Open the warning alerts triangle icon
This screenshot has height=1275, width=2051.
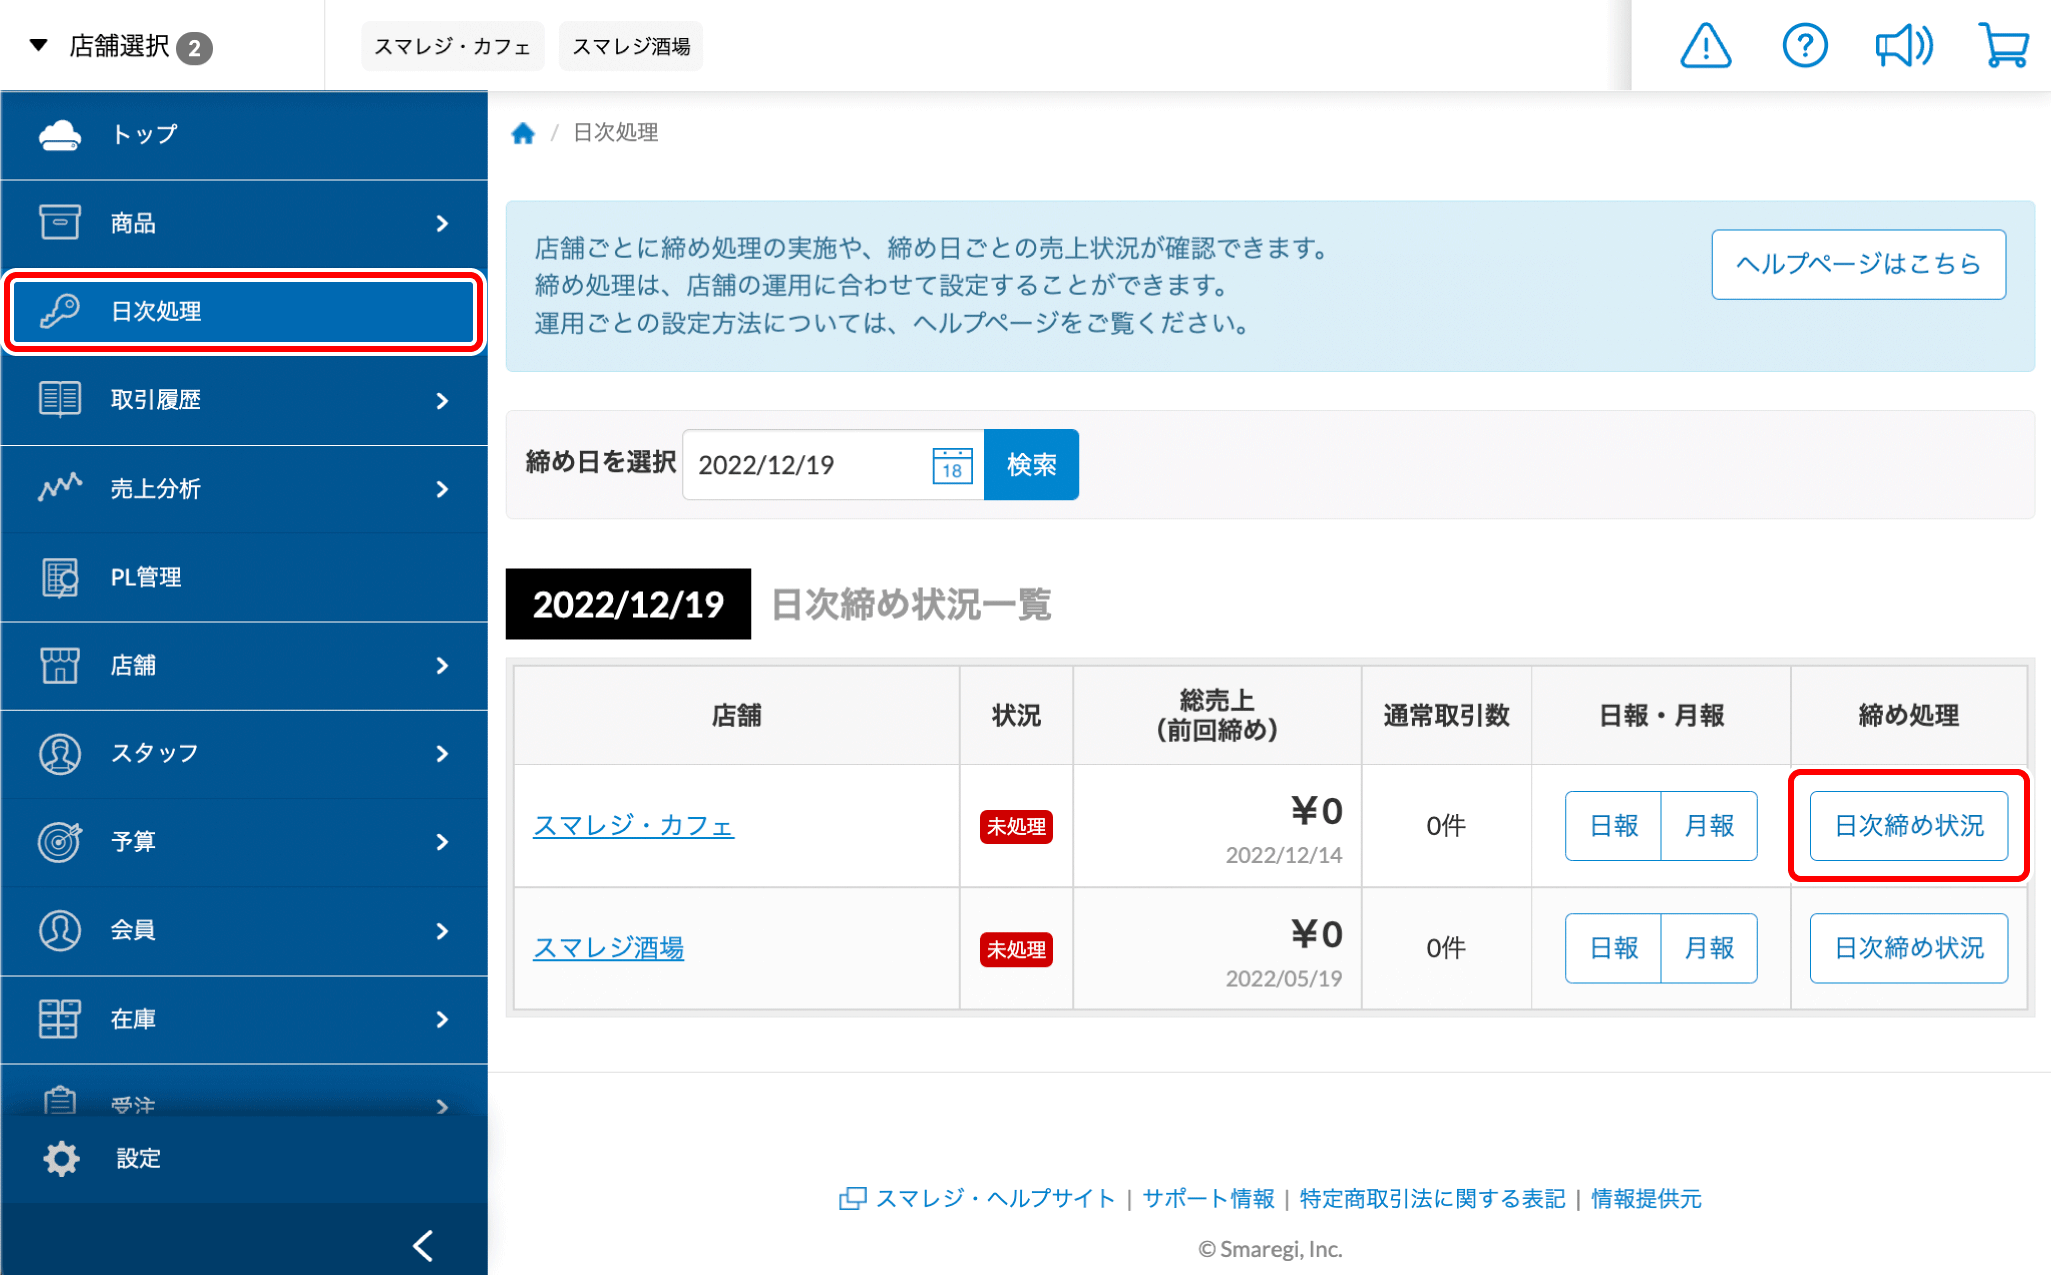pos(1705,46)
